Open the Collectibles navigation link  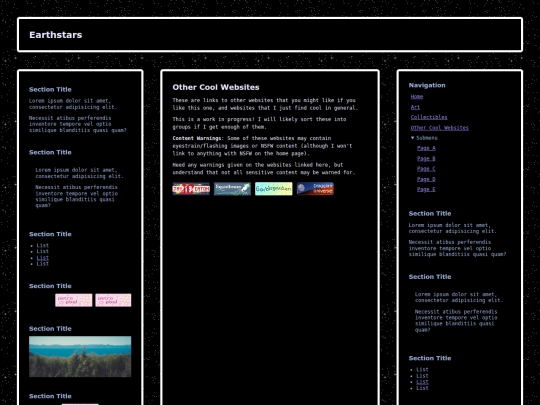pos(429,117)
